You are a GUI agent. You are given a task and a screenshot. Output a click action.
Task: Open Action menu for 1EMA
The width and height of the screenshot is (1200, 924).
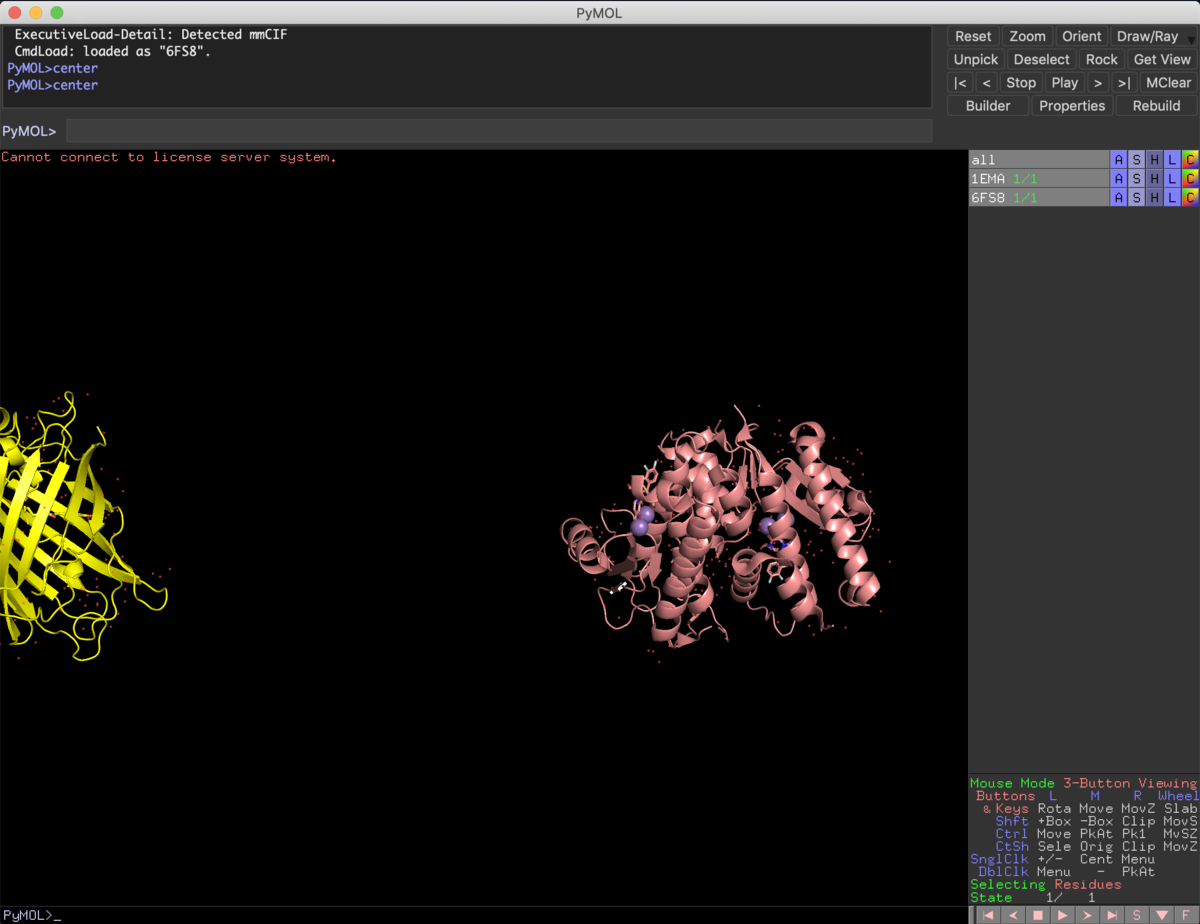(1119, 179)
